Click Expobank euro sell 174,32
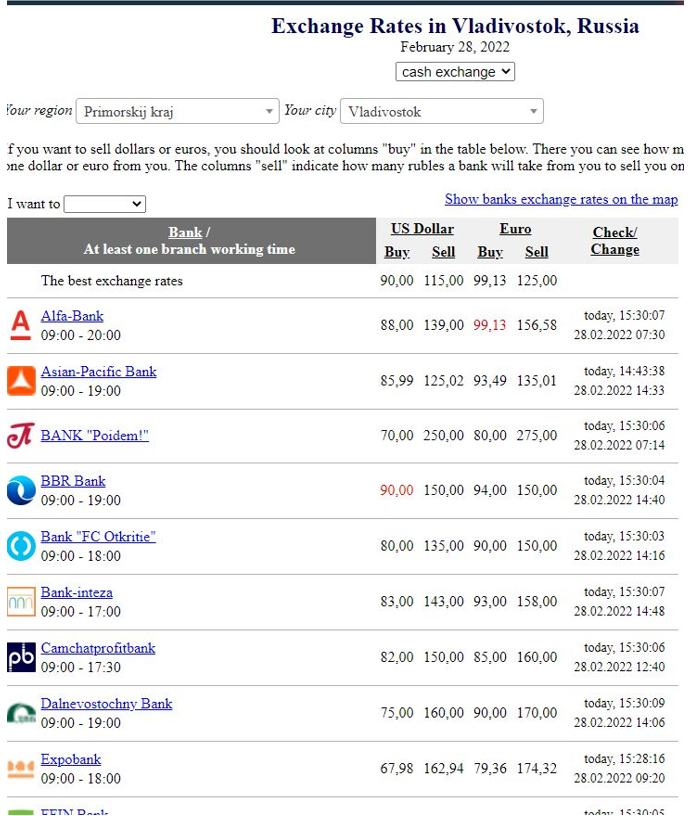The width and height of the screenshot is (693, 816). click(x=537, y=769)
